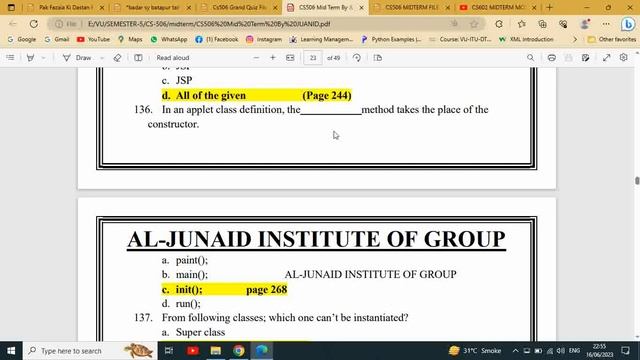
Task: Go back with the browser back arrow
Action: point(13,24)
